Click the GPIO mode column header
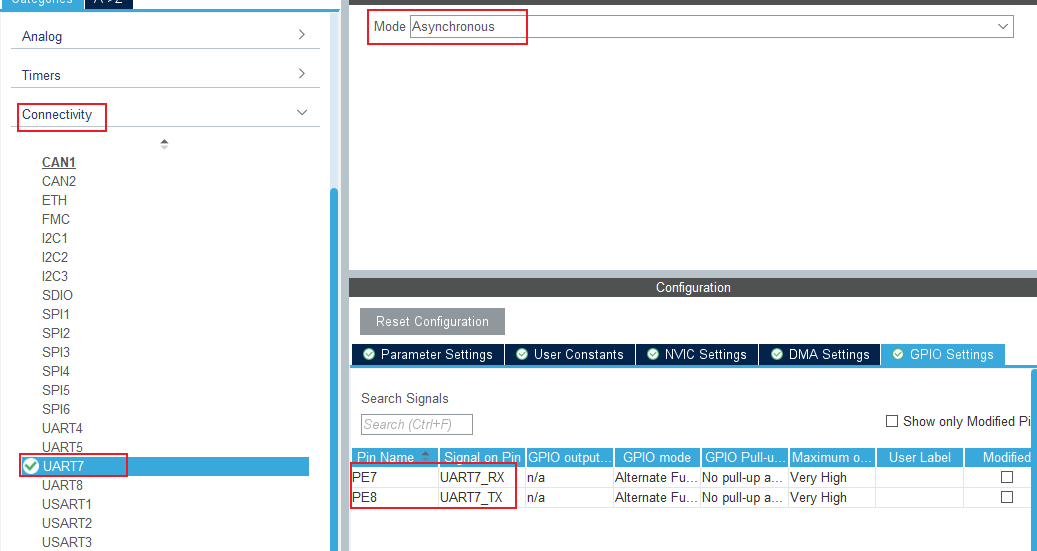The height and width of the screenshot is (551, 1037). (657, 457)
